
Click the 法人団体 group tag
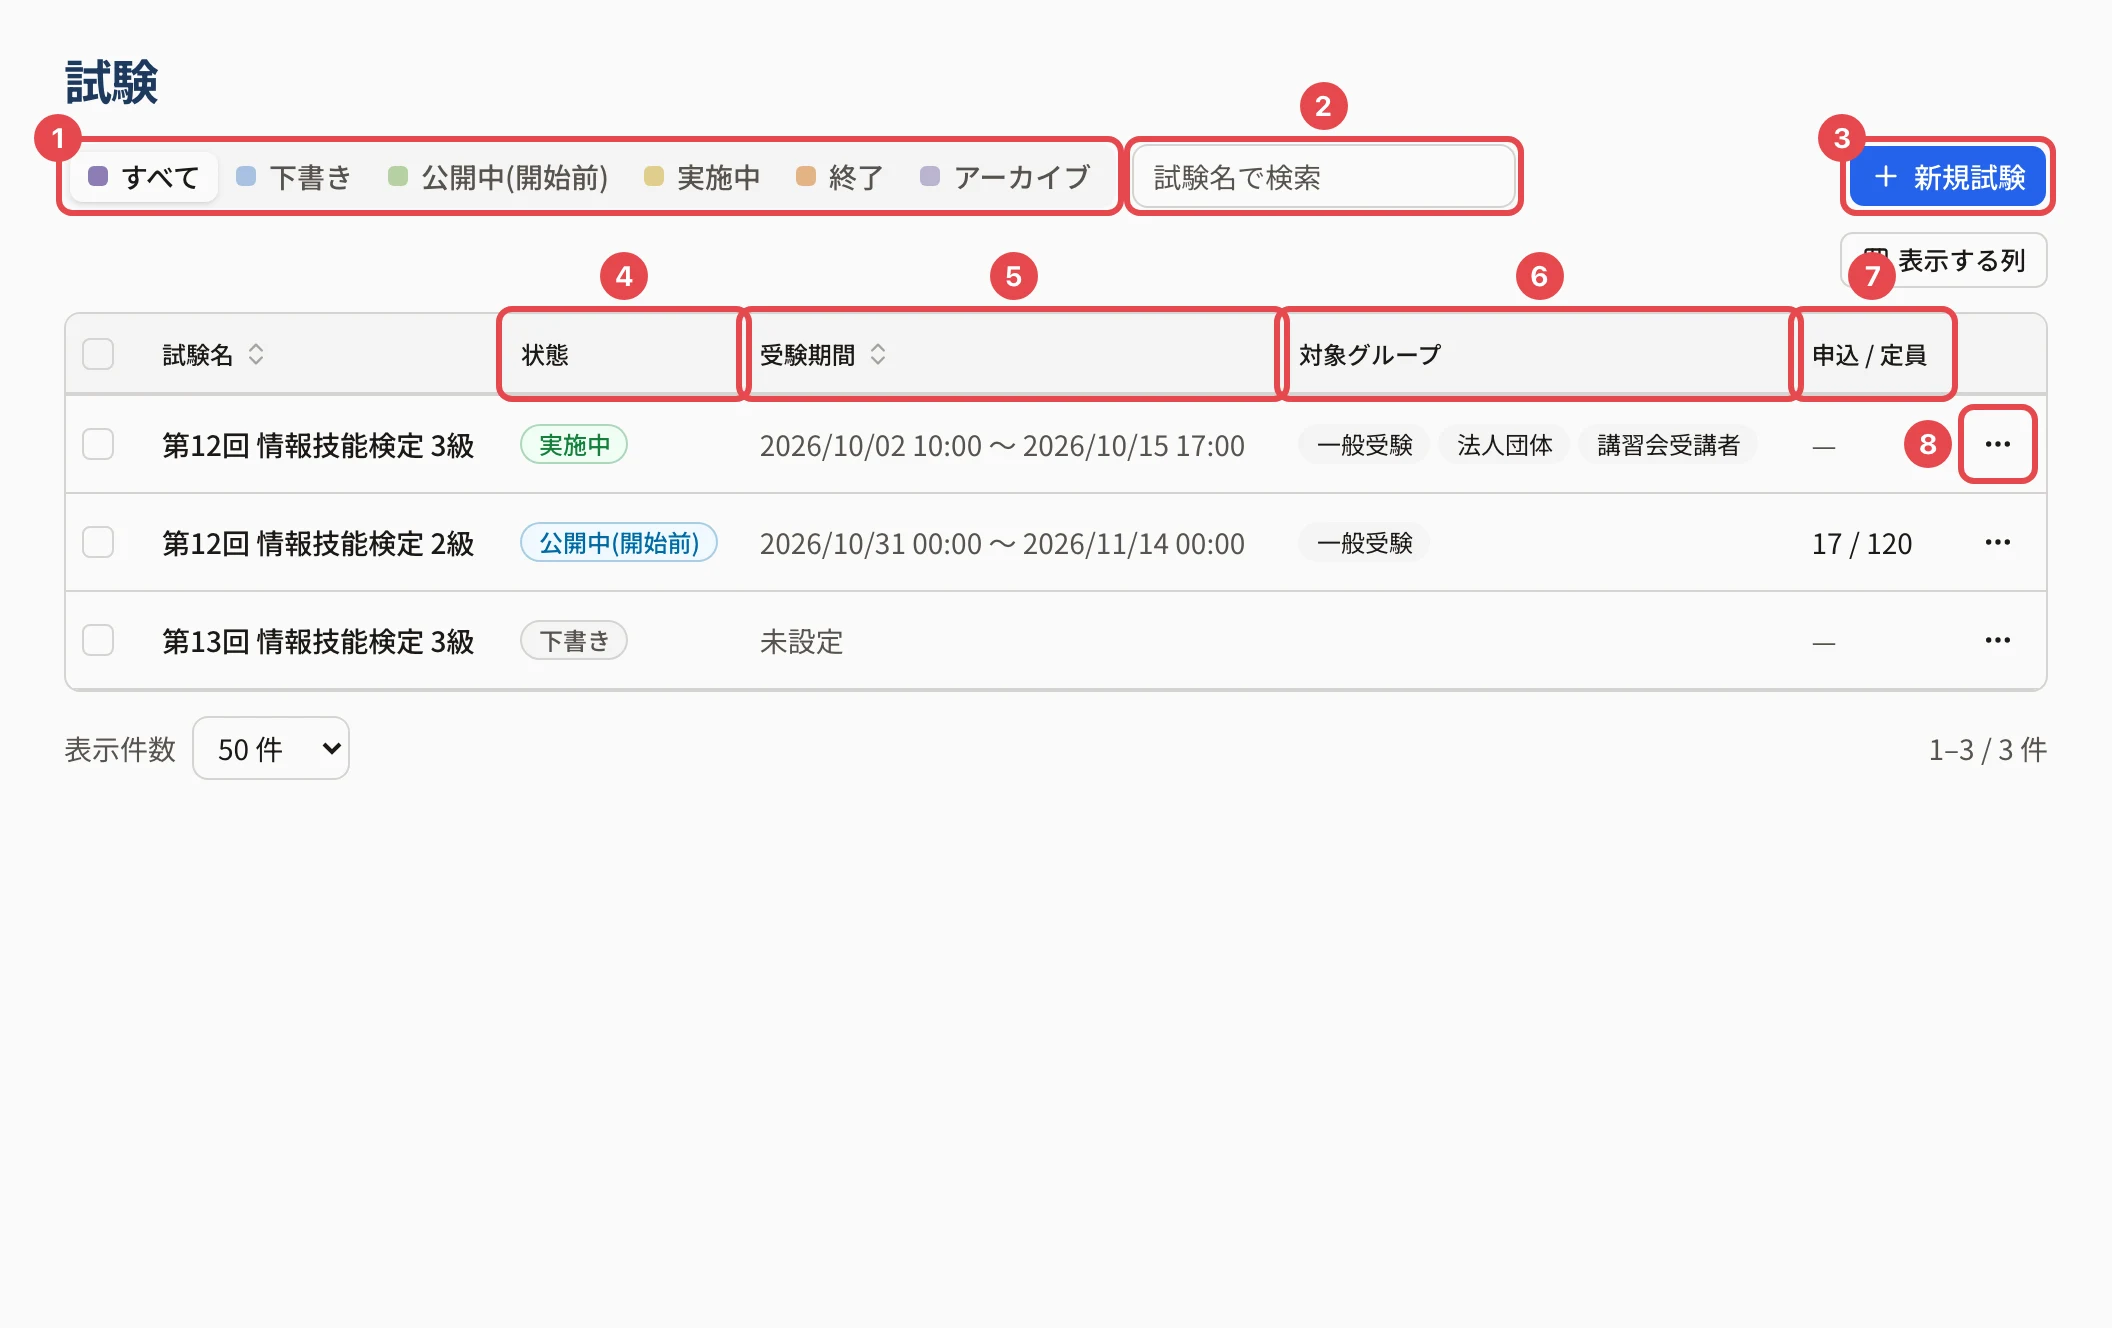click(1505, 444)
